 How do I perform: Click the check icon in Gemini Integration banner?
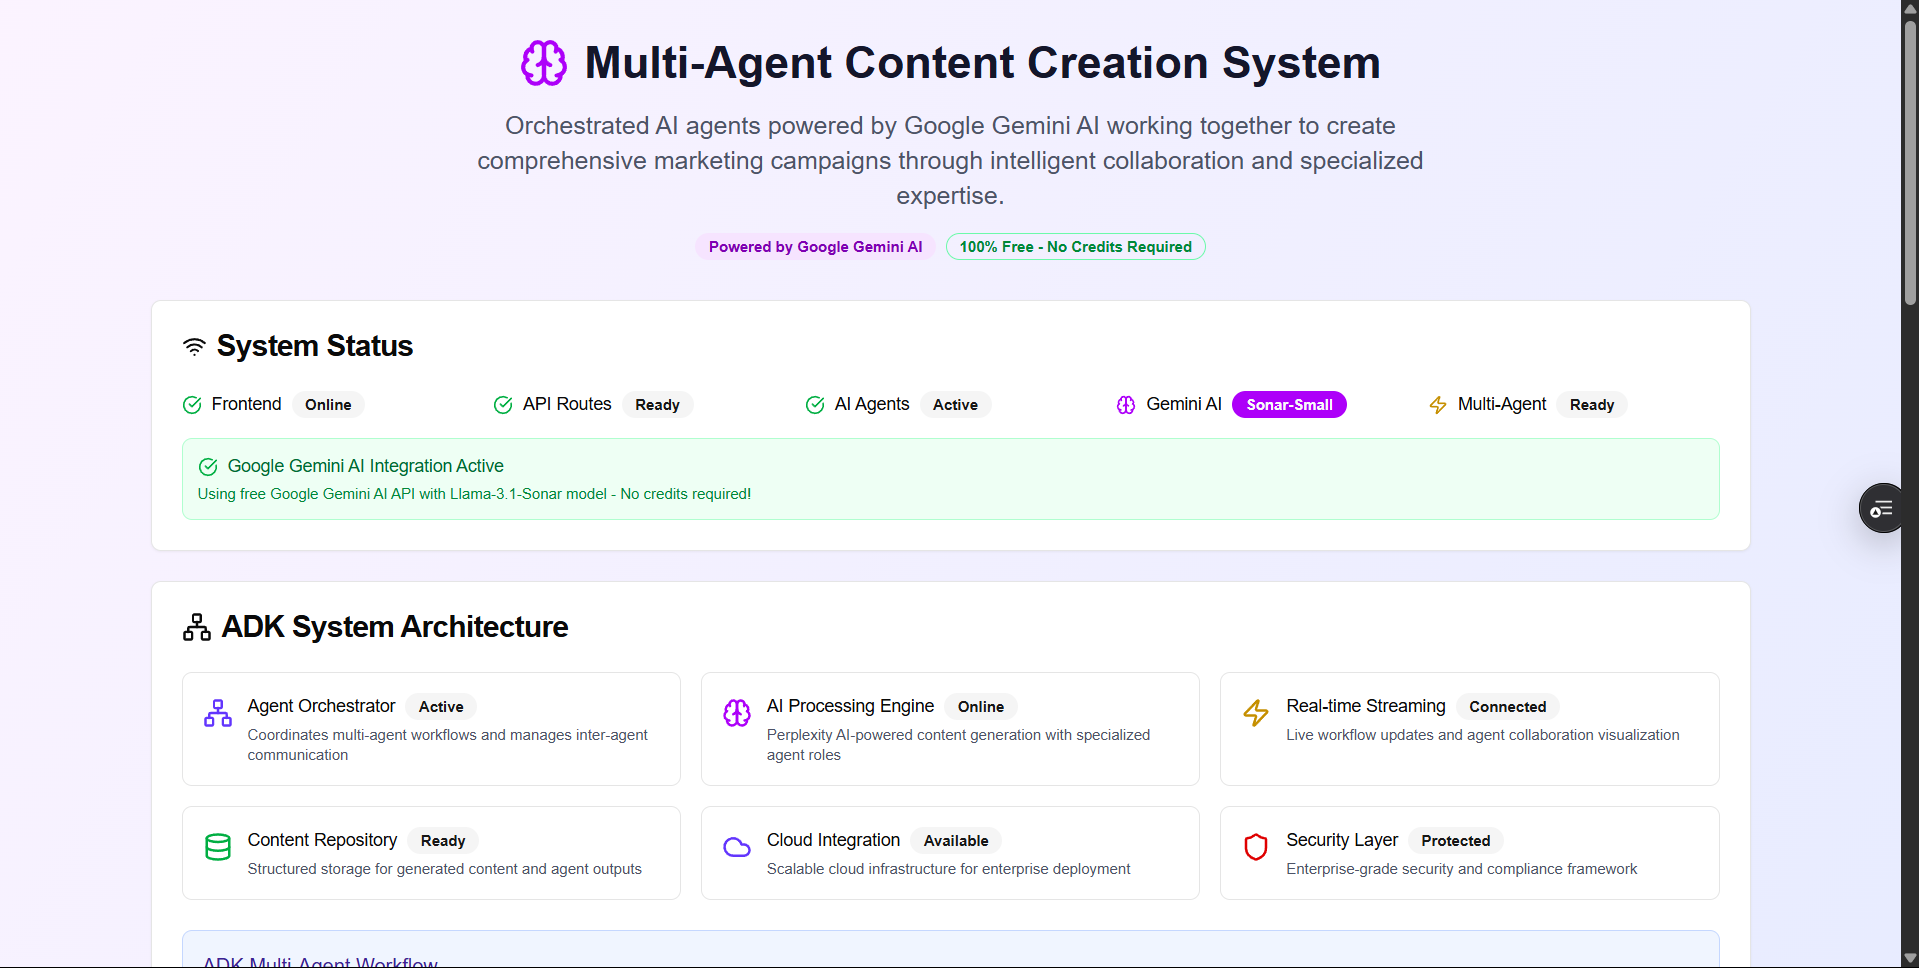208,467
